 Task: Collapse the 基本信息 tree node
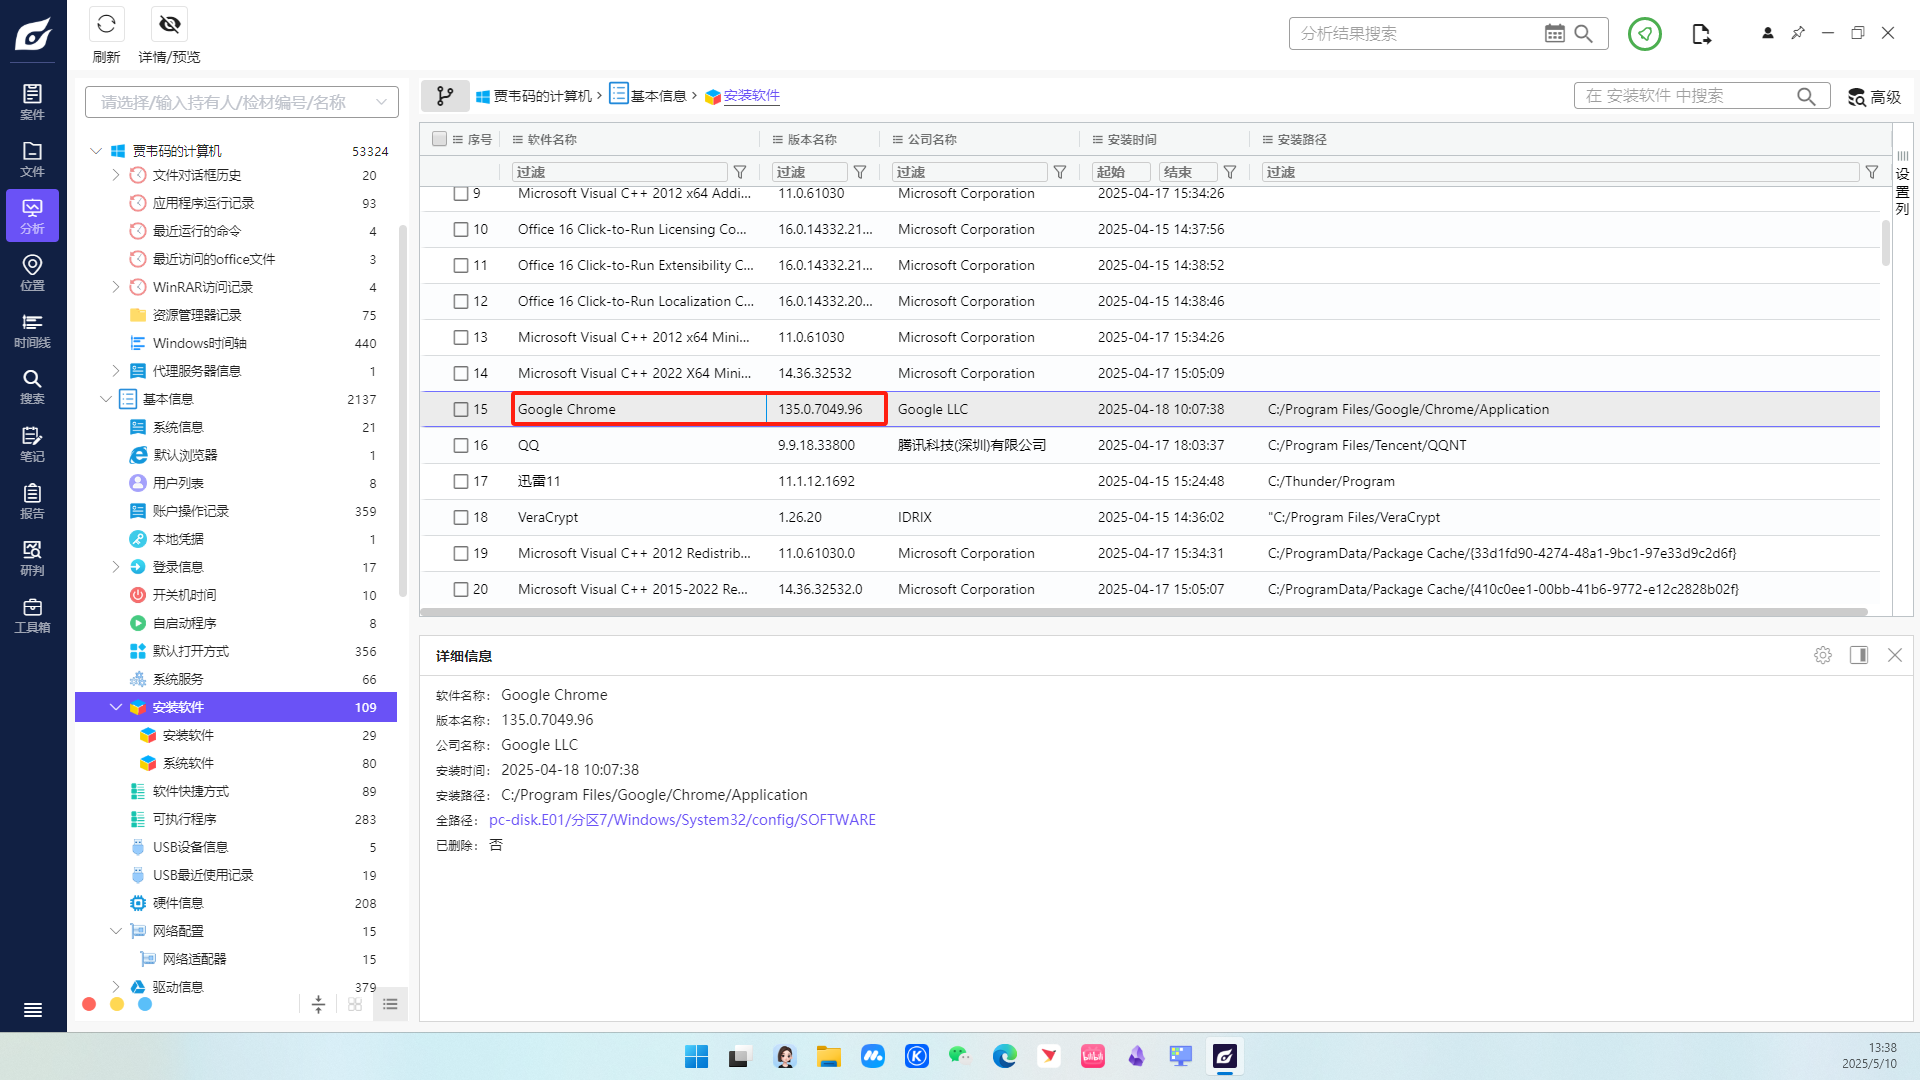106,399
